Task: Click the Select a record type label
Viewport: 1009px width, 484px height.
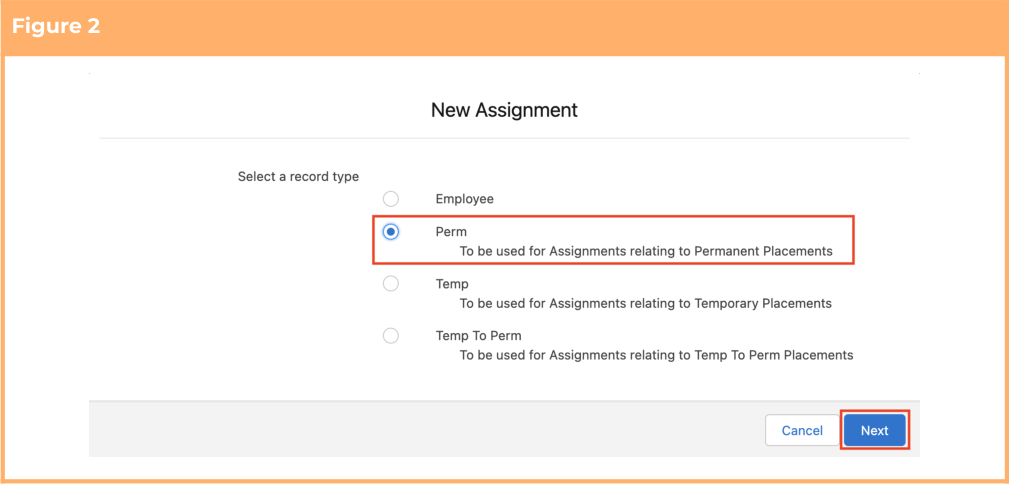Action: pos(299,176)
